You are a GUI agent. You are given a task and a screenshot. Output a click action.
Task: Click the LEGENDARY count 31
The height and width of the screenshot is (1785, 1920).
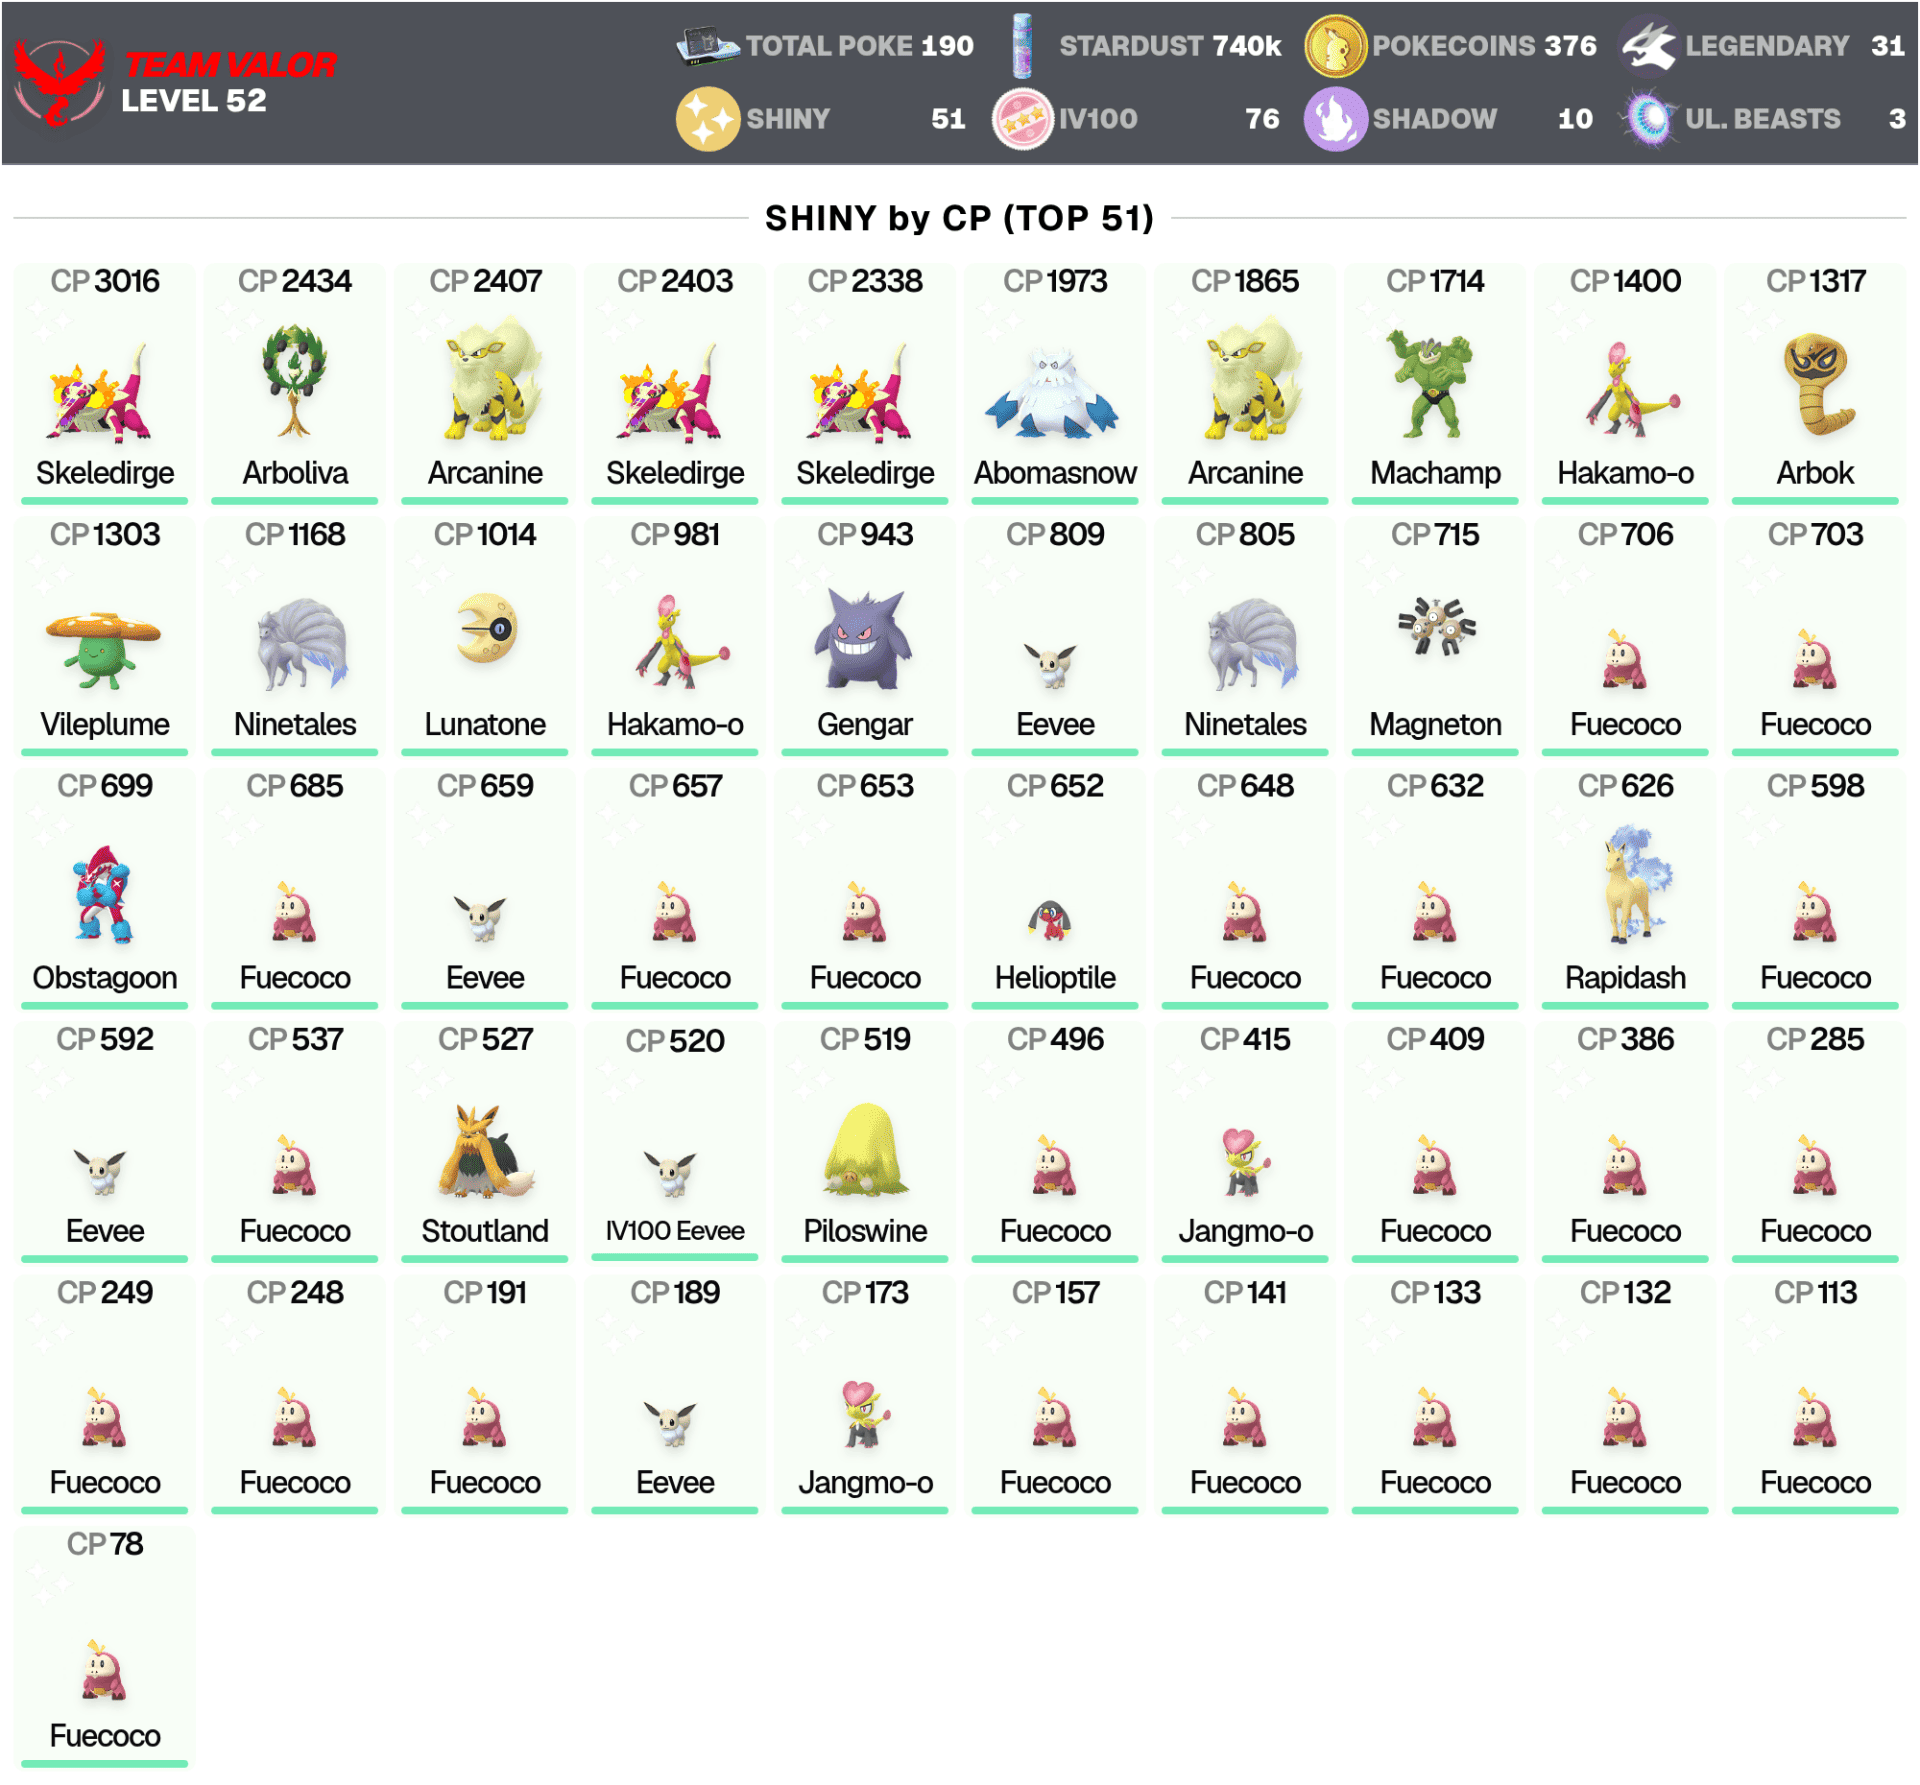tap(1888, 46)
